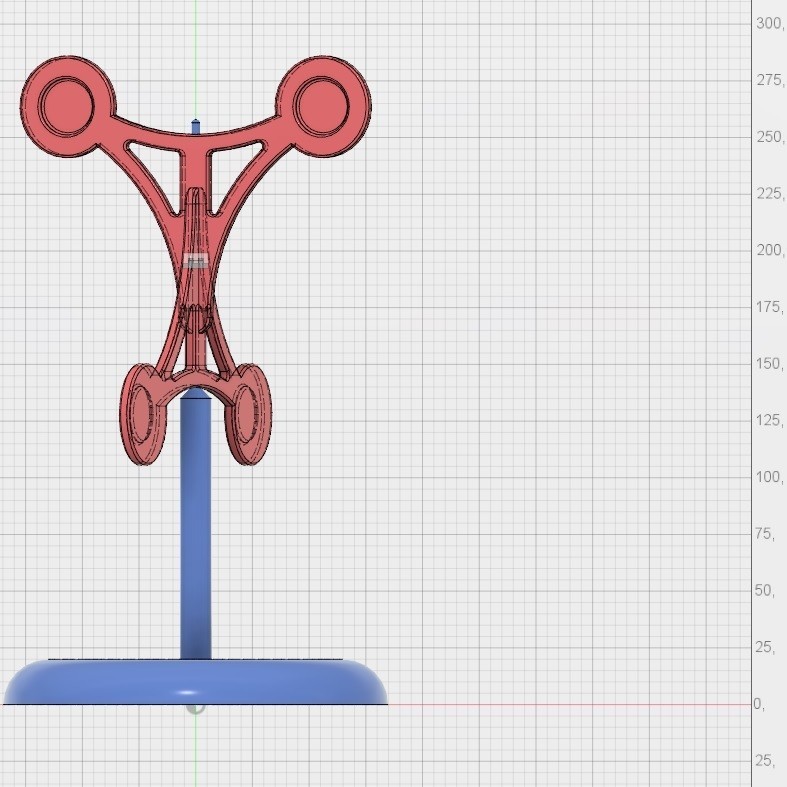Screen dimensions: 787x787
Task: Click the ruler label 150
Action: coord(769,363)
